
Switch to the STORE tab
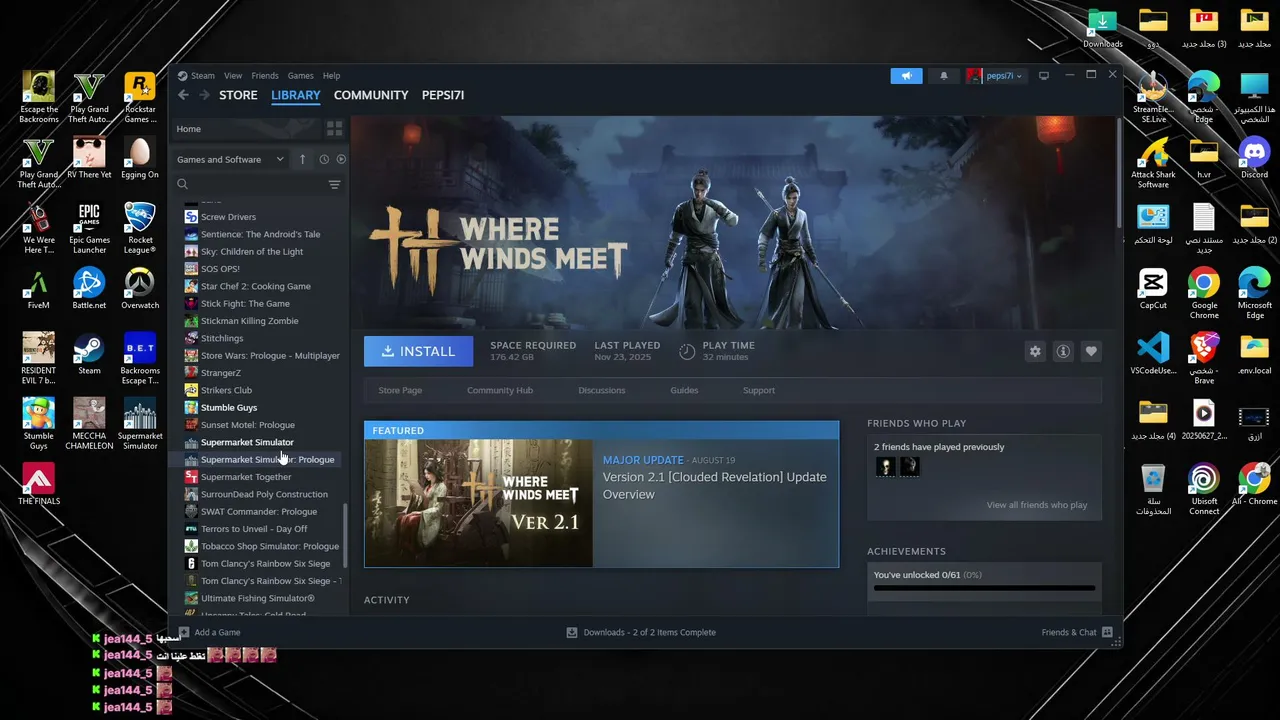pos(238,95)
